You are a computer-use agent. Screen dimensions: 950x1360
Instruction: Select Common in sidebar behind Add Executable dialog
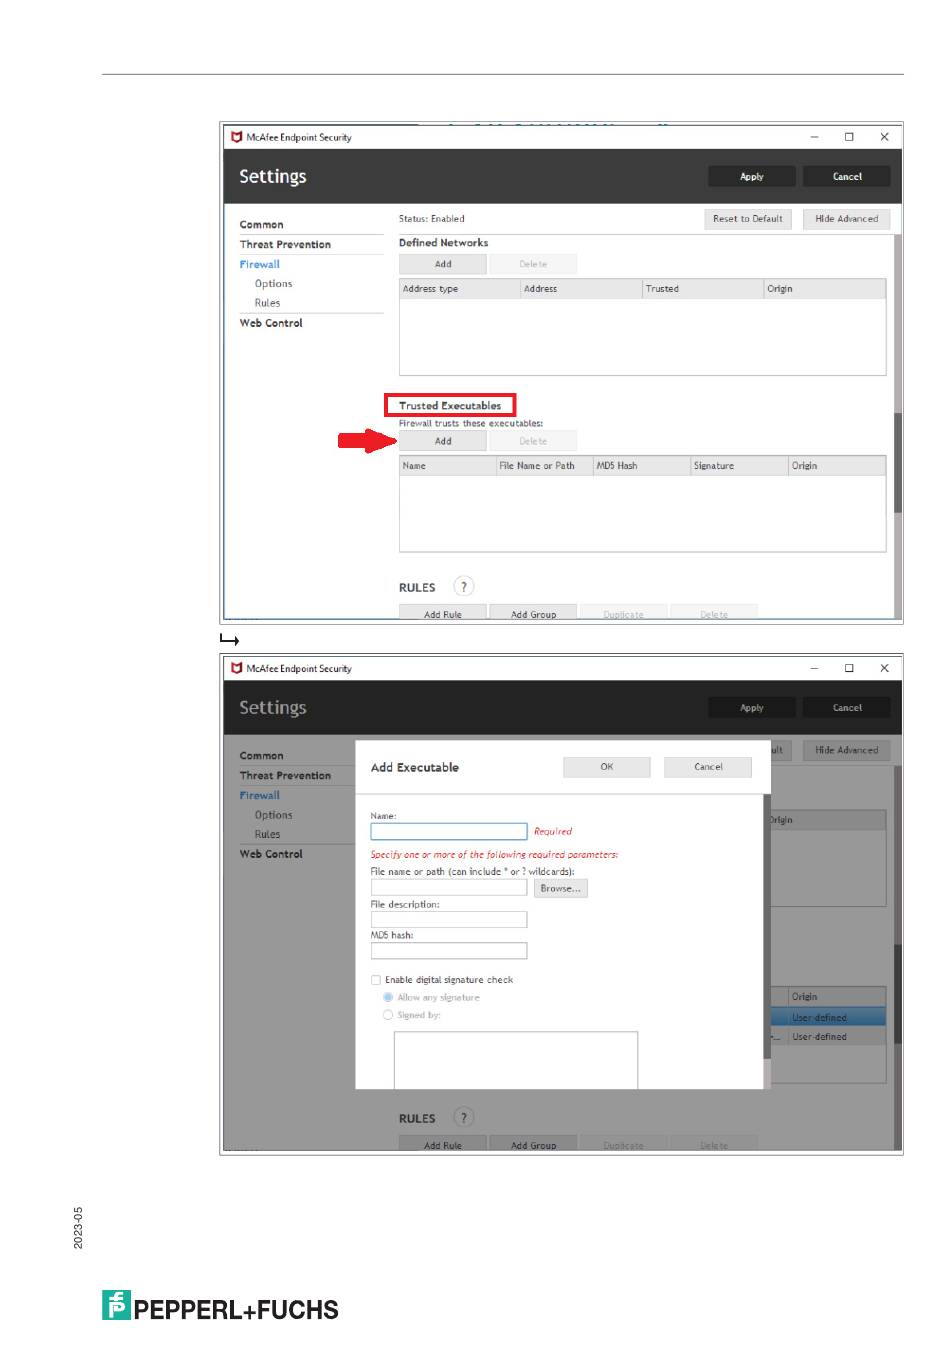pos(262,756)
